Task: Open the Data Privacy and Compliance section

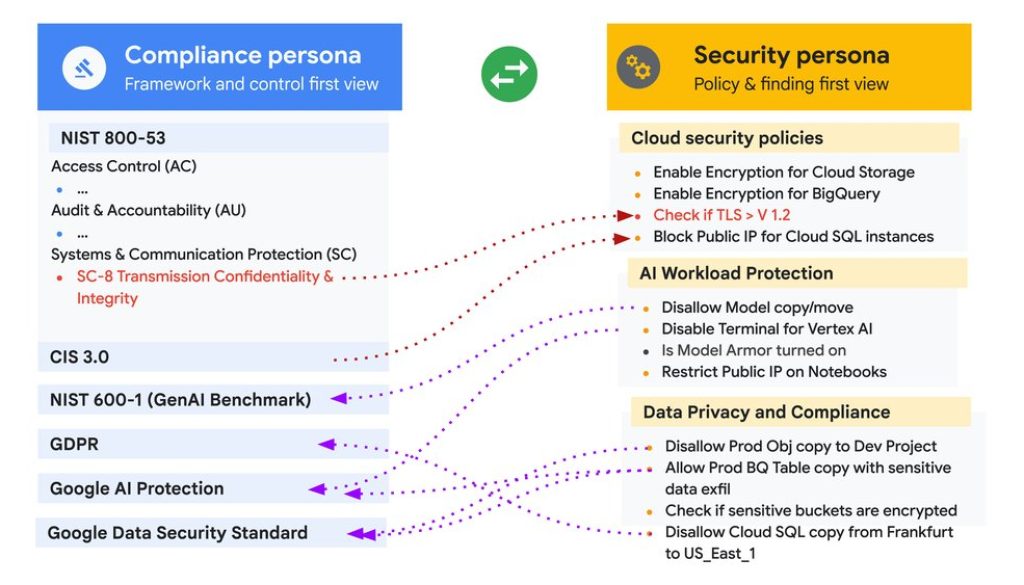Action: point(766,412)
